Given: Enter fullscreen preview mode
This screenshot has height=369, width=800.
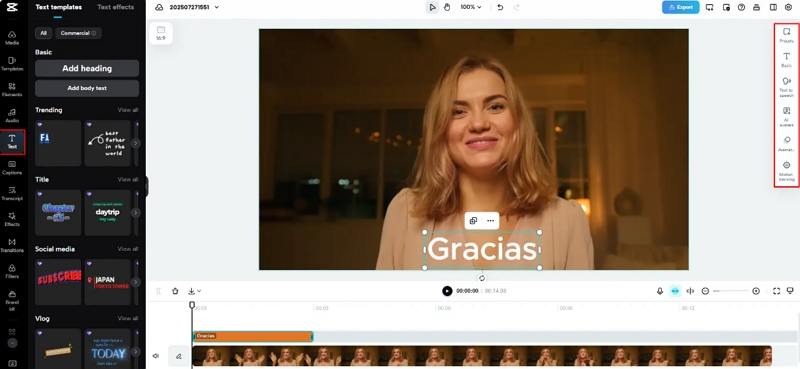Looking at the screenshot, I should pyautogui.click(x=776, y=291).
